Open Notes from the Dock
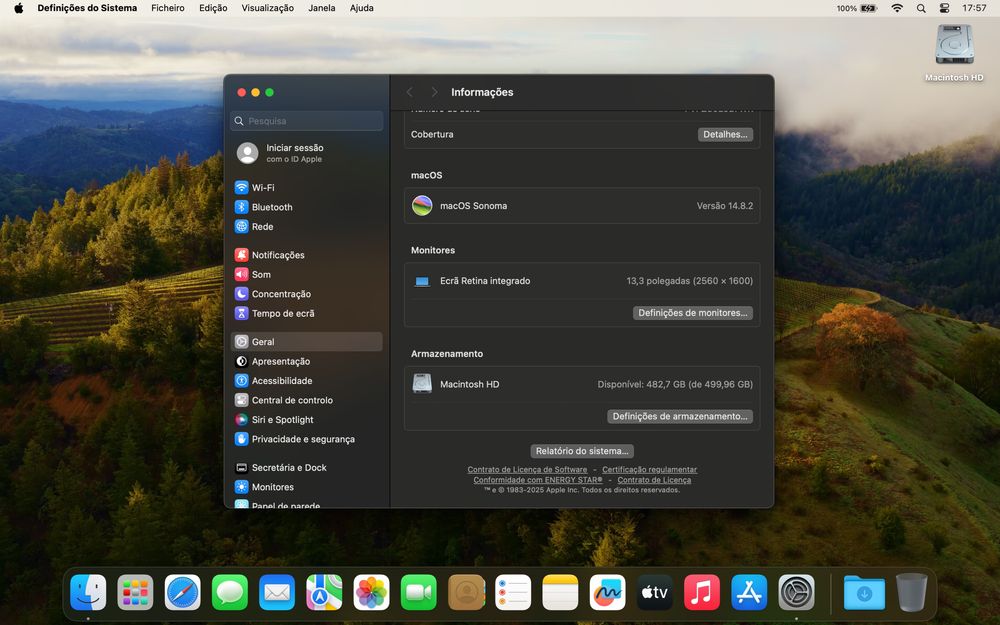Viewport: 1000px width, 625px height. (x=561, y=592)
